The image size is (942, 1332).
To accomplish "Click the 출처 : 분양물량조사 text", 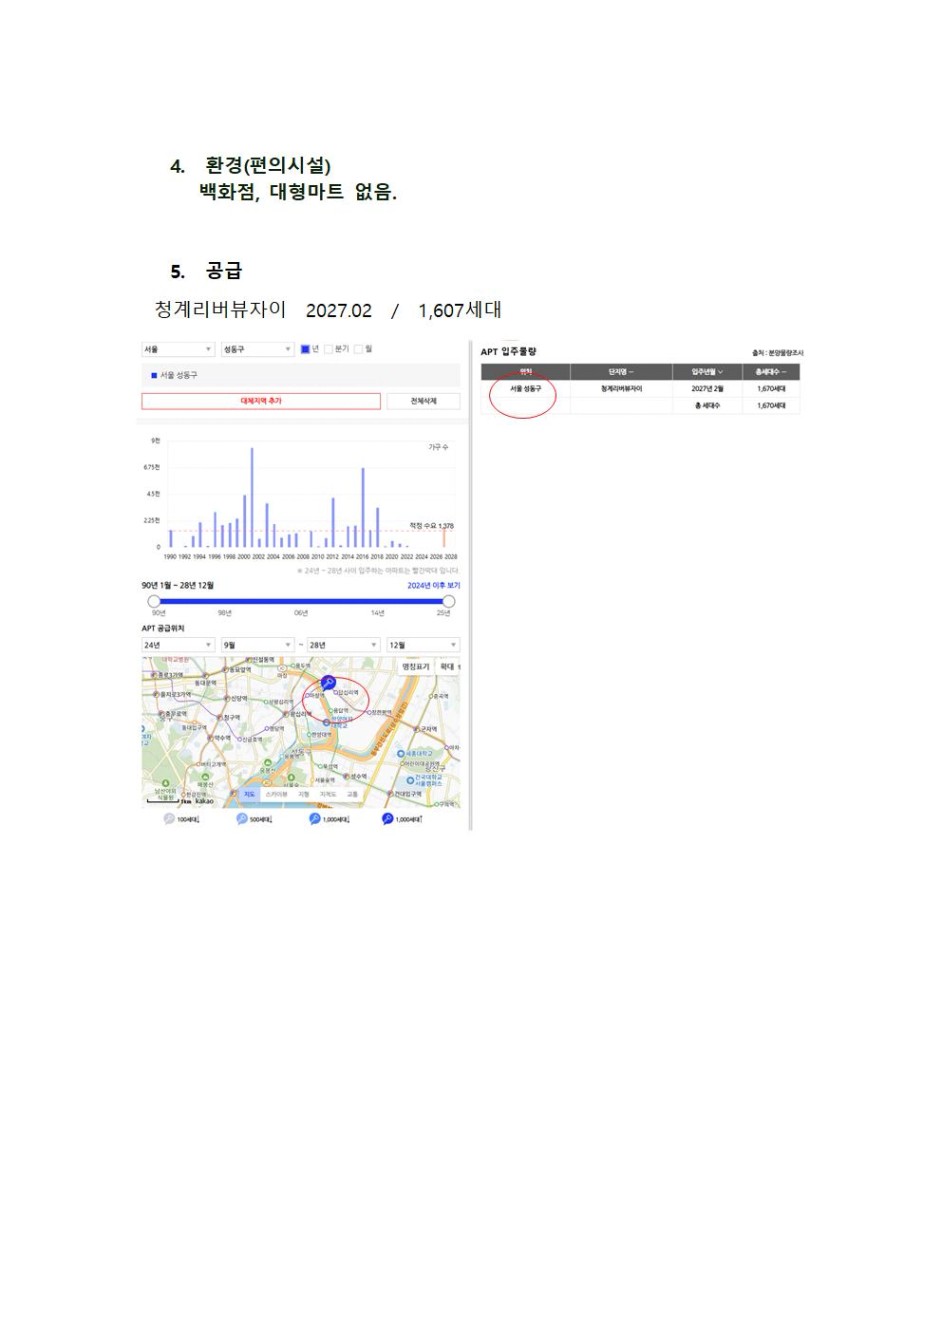I will (x=778, y=353).
